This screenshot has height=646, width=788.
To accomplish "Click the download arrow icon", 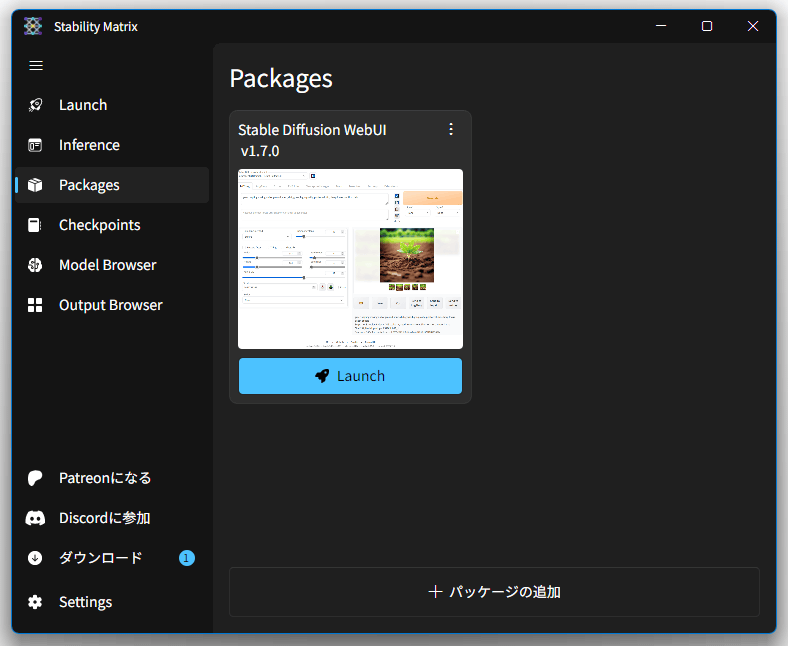I will pyautogui.click(x=35, y=558).
